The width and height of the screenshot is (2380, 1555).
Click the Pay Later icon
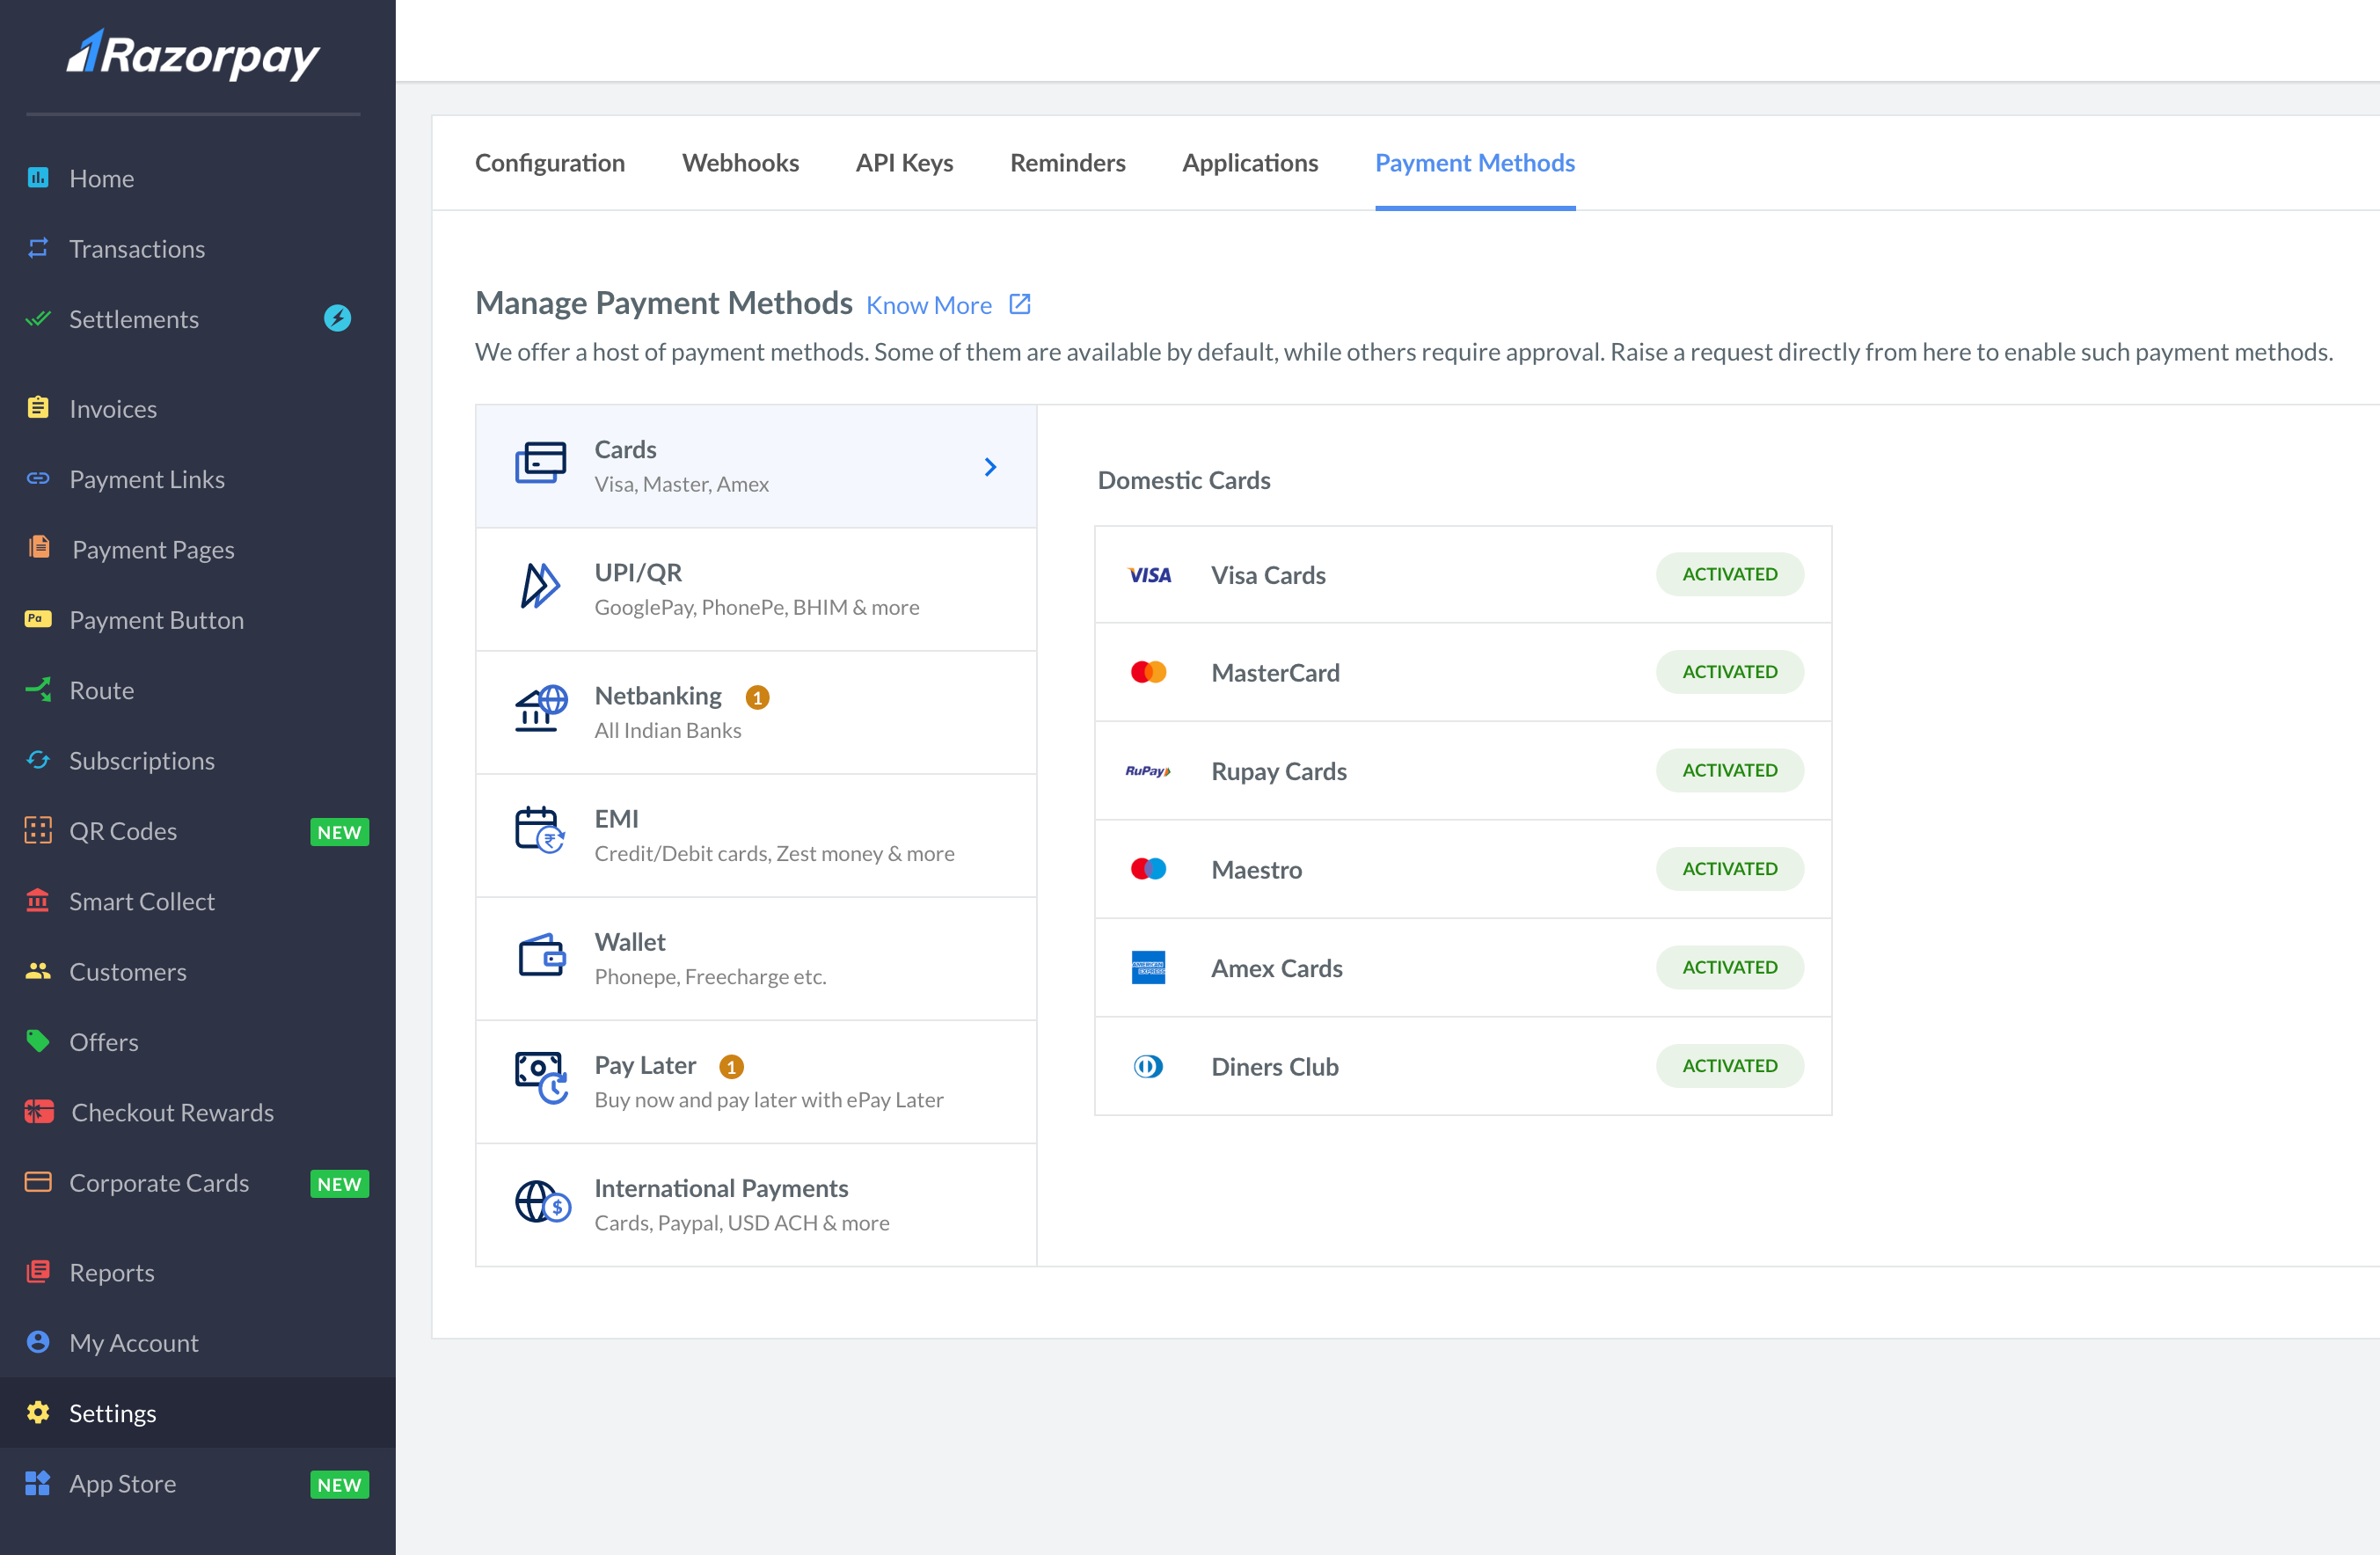click(x=541, y=1079)
